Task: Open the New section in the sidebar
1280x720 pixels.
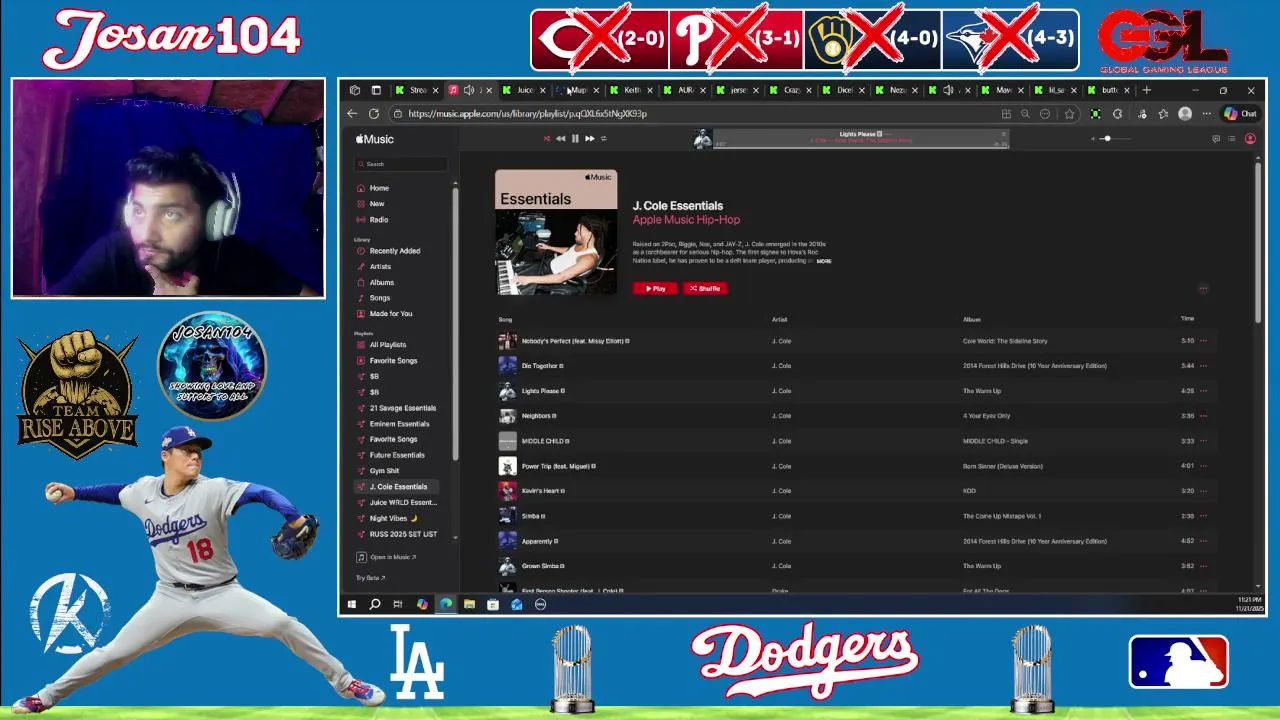Action: click(x=377, y=204)
